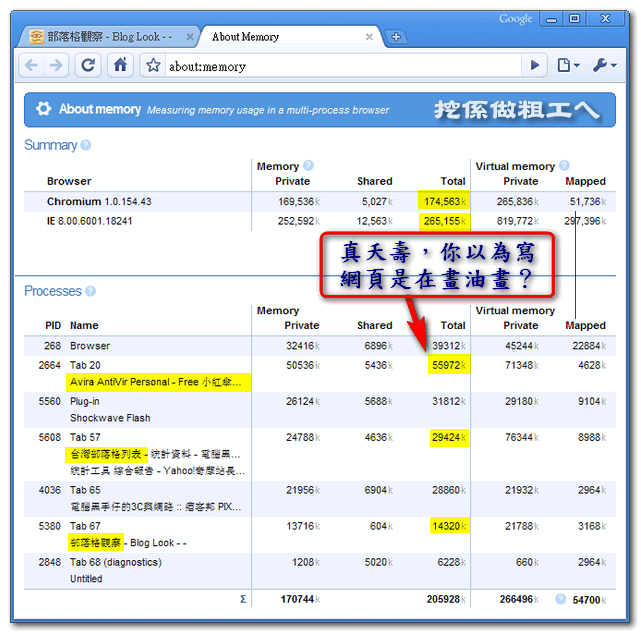The height and width of the screenshot is (634, 641).
Task: Bookmark this page with the star
Action: tap(153, 65)
